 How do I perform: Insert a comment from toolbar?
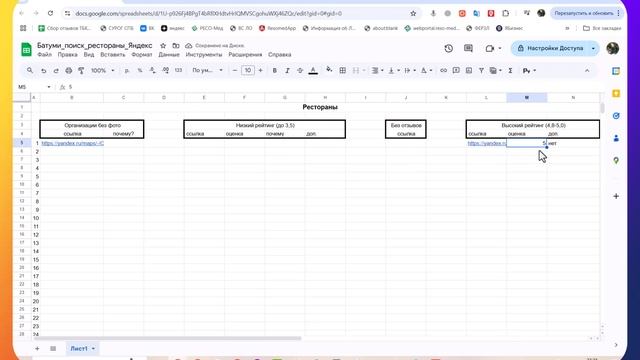click(456, 71)
